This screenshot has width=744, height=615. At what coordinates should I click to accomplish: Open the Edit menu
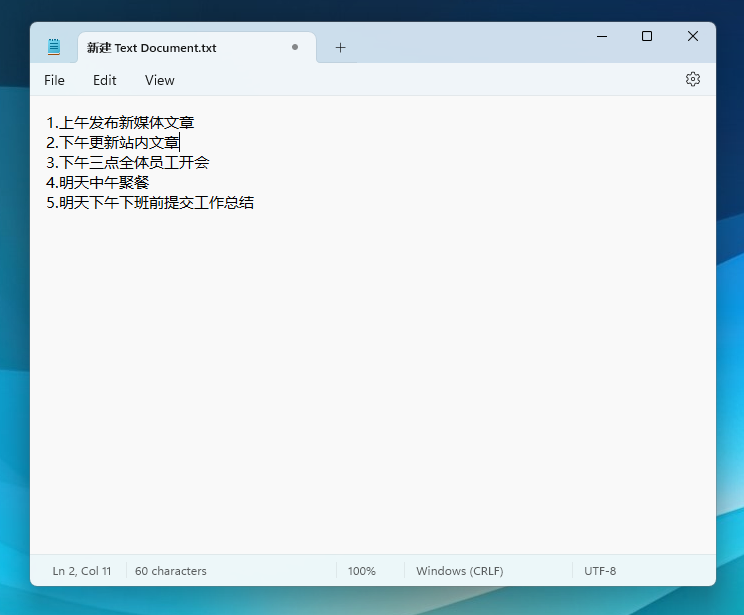pos(104,80)
